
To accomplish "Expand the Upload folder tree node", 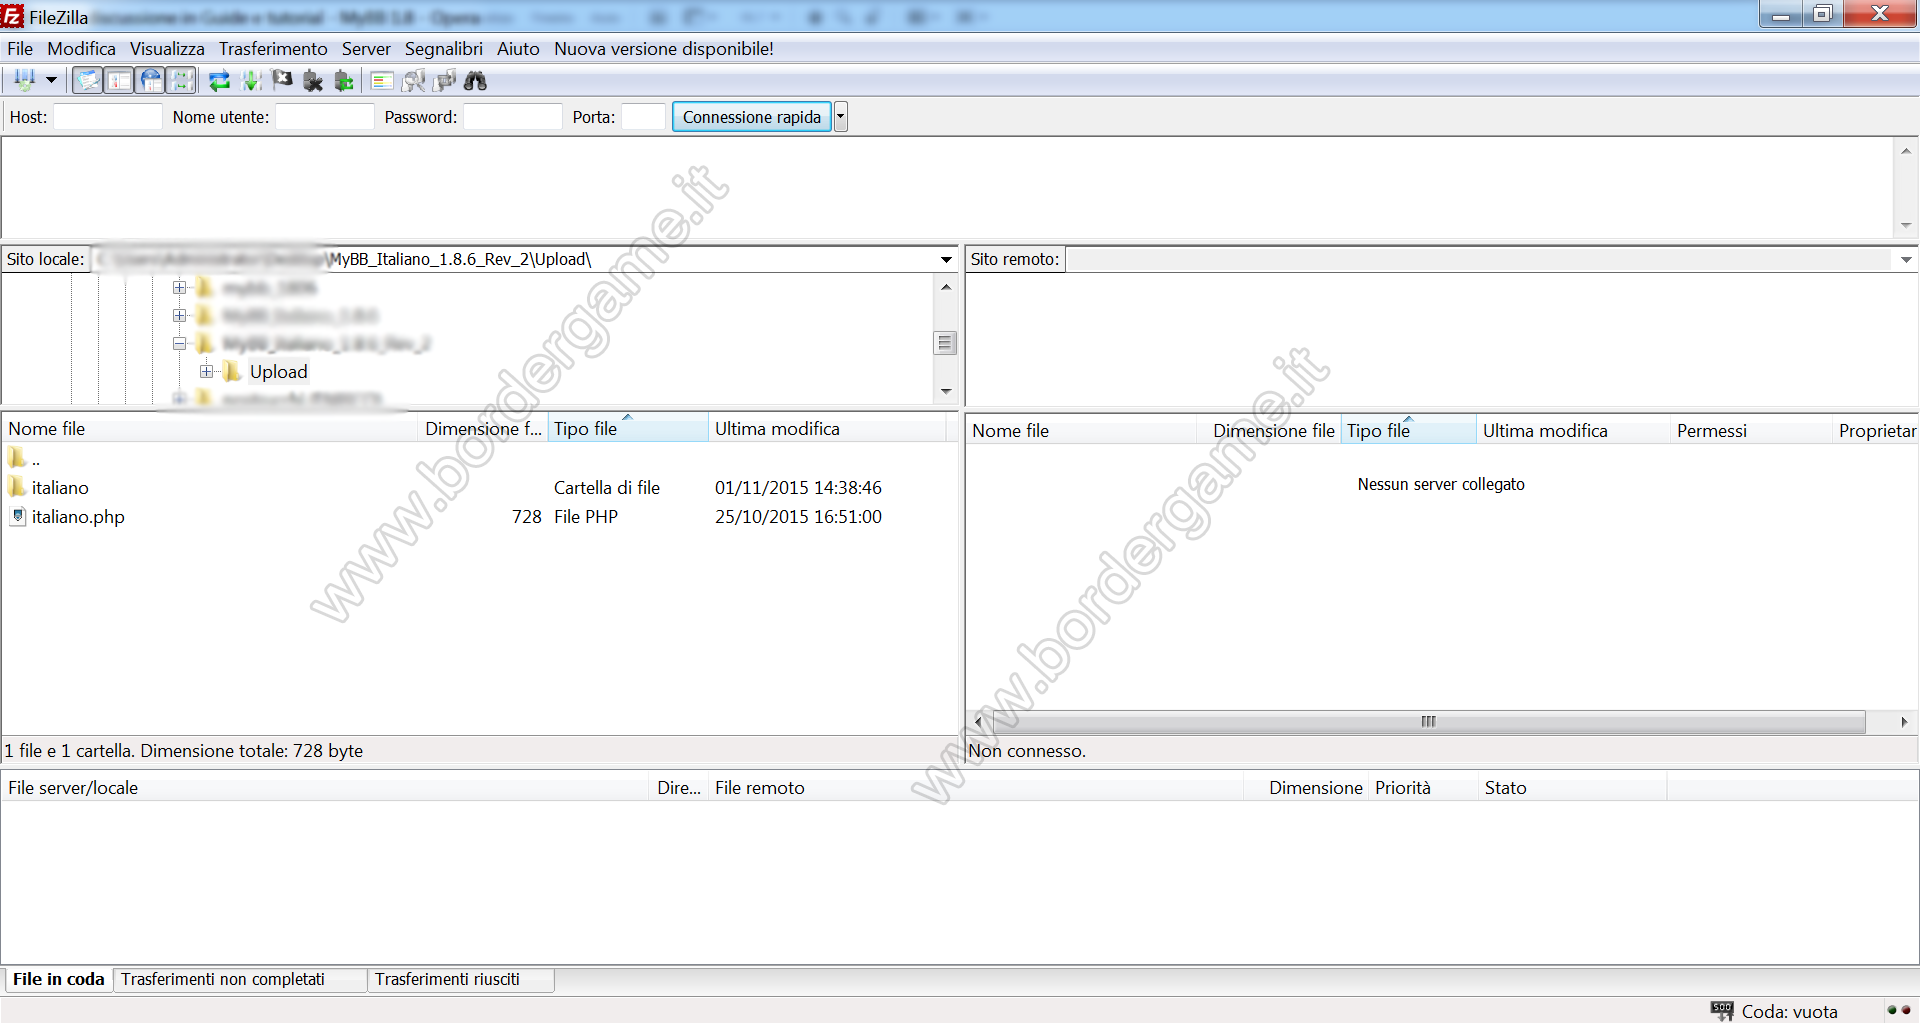I will coord(206,372).
